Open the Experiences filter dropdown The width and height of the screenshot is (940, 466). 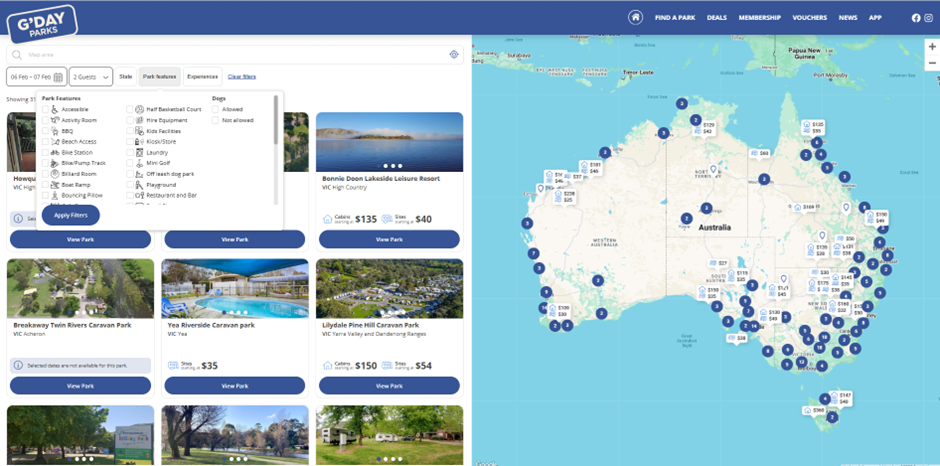[x=202, y=77]
